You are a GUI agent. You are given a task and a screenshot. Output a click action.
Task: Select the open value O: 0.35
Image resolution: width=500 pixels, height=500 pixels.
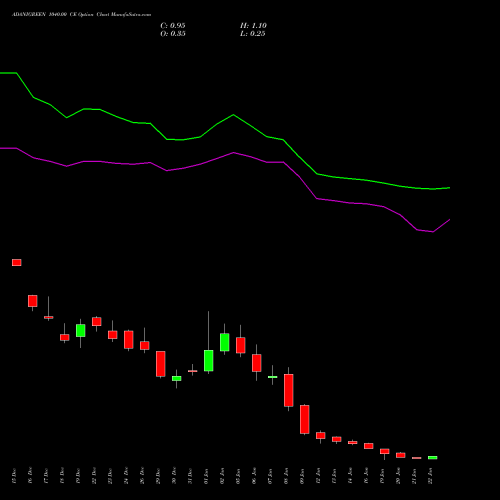173,34
